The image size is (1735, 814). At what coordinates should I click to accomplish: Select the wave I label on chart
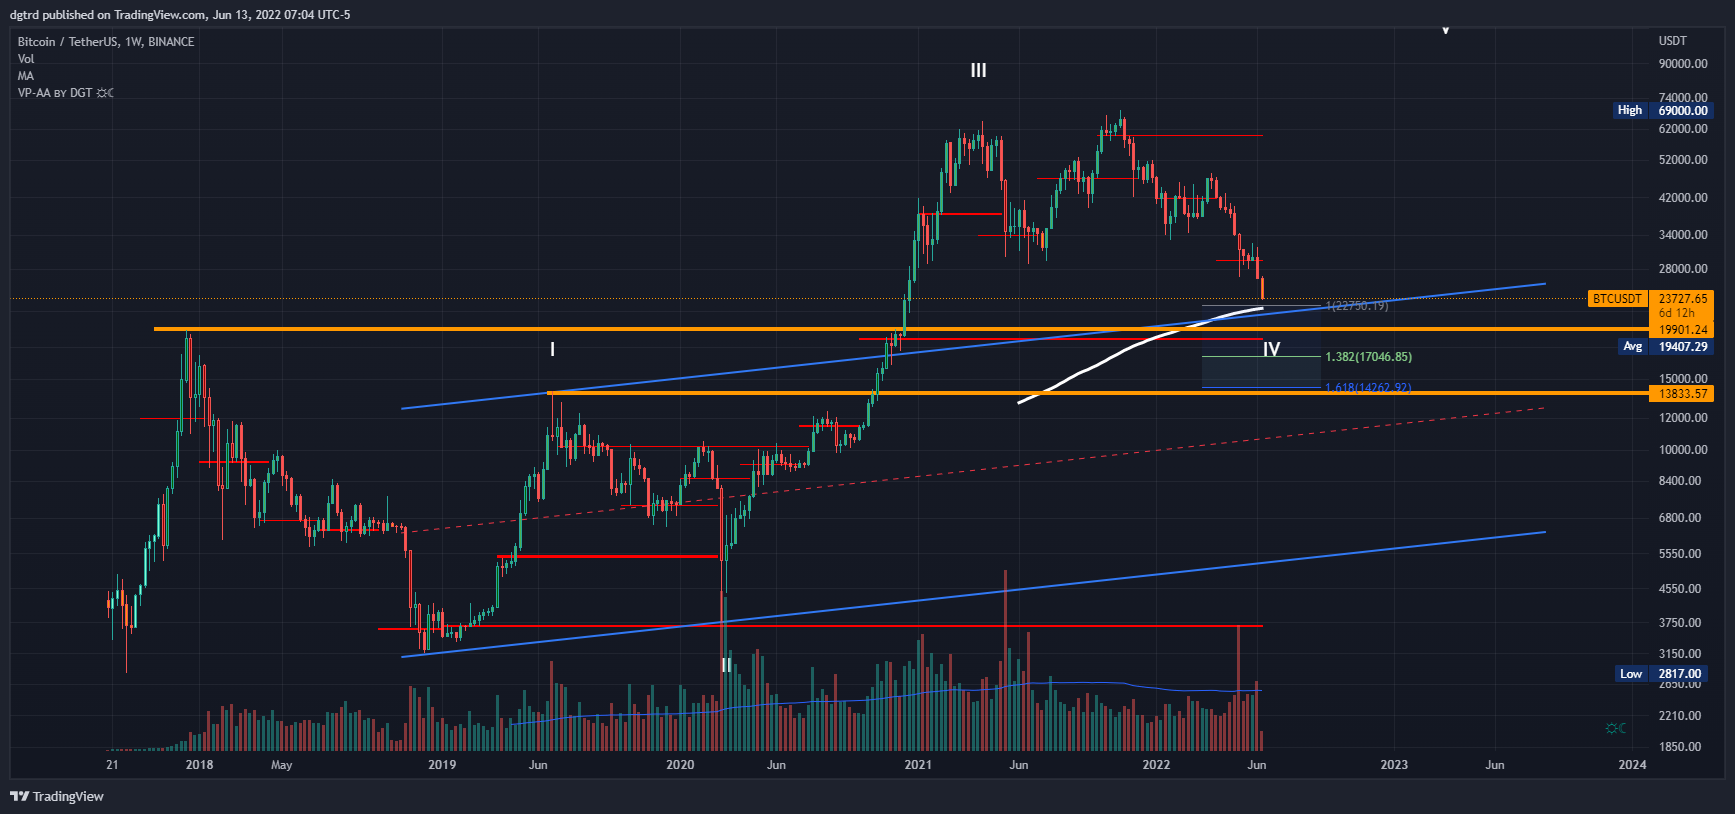point(552,349)
